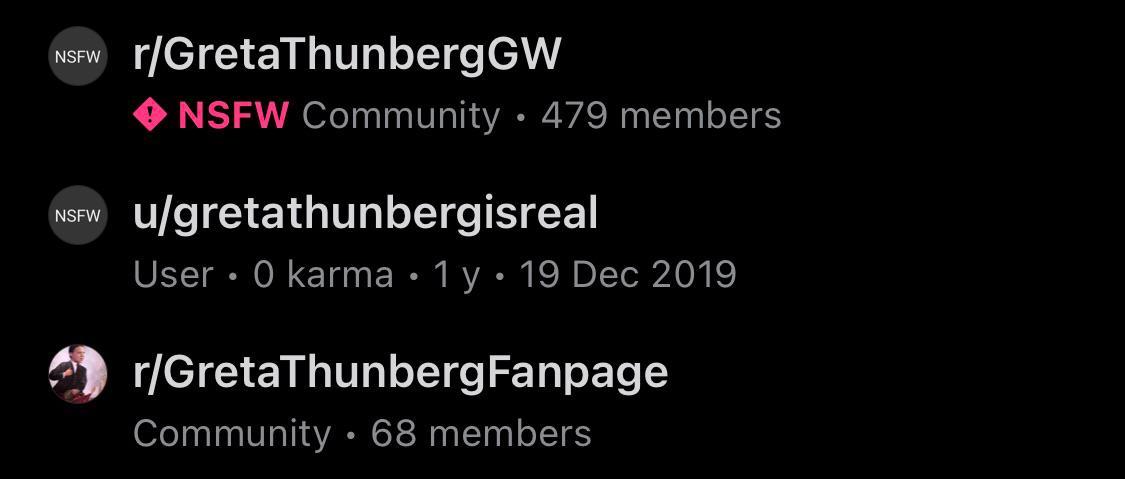The height and width of the screenshot is (479, 1125).
Task: Click Community label next to pink NSFW tag
Action: click(401, 116)
